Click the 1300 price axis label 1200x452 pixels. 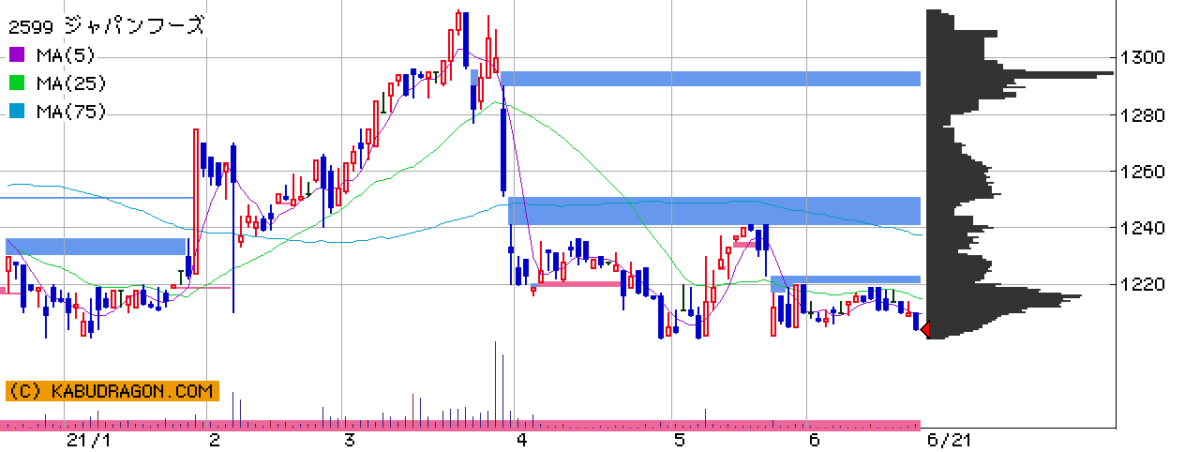coord(1142,58)
